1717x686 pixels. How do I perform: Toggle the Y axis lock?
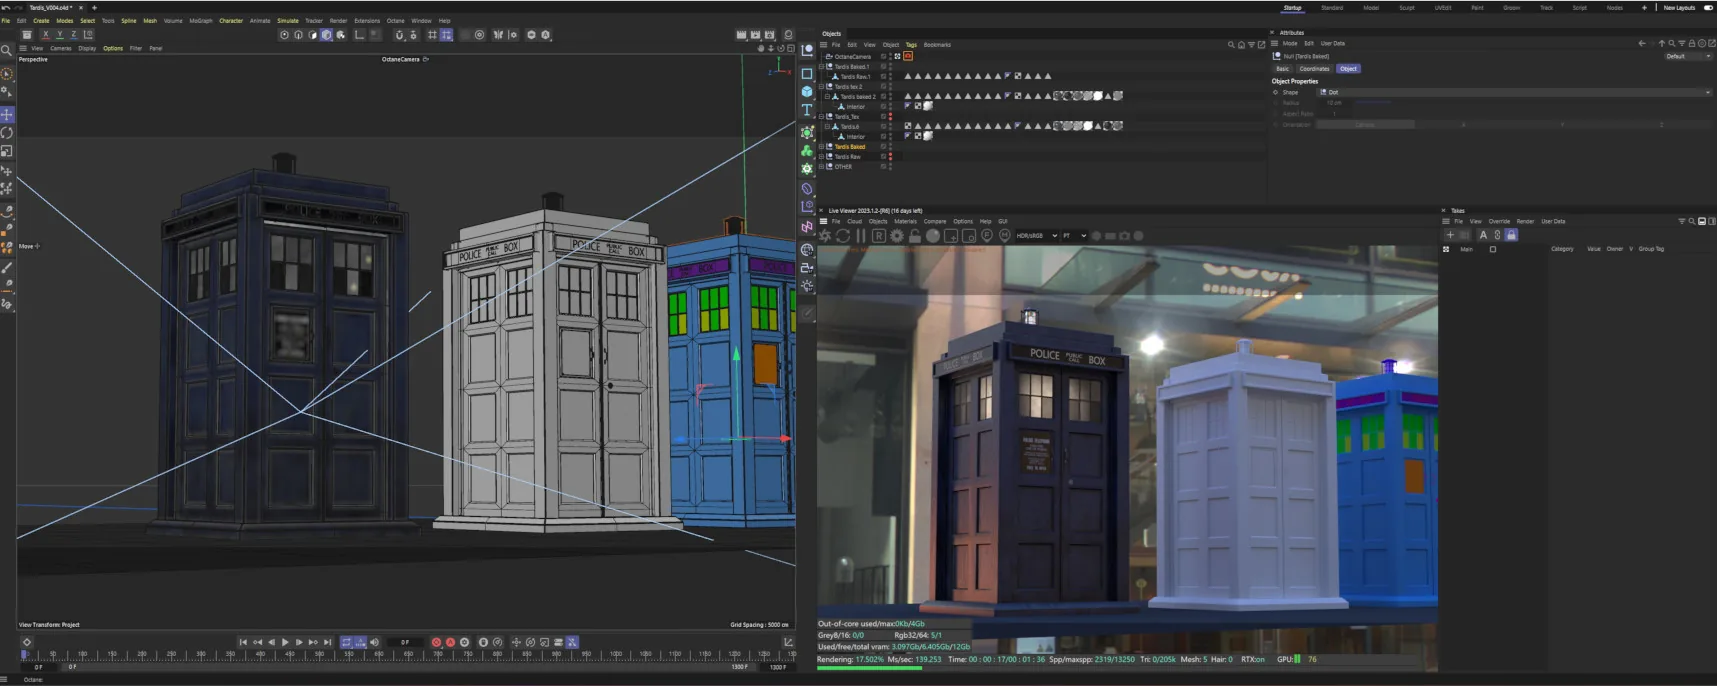pyautogui.click(x=59, y=35)
